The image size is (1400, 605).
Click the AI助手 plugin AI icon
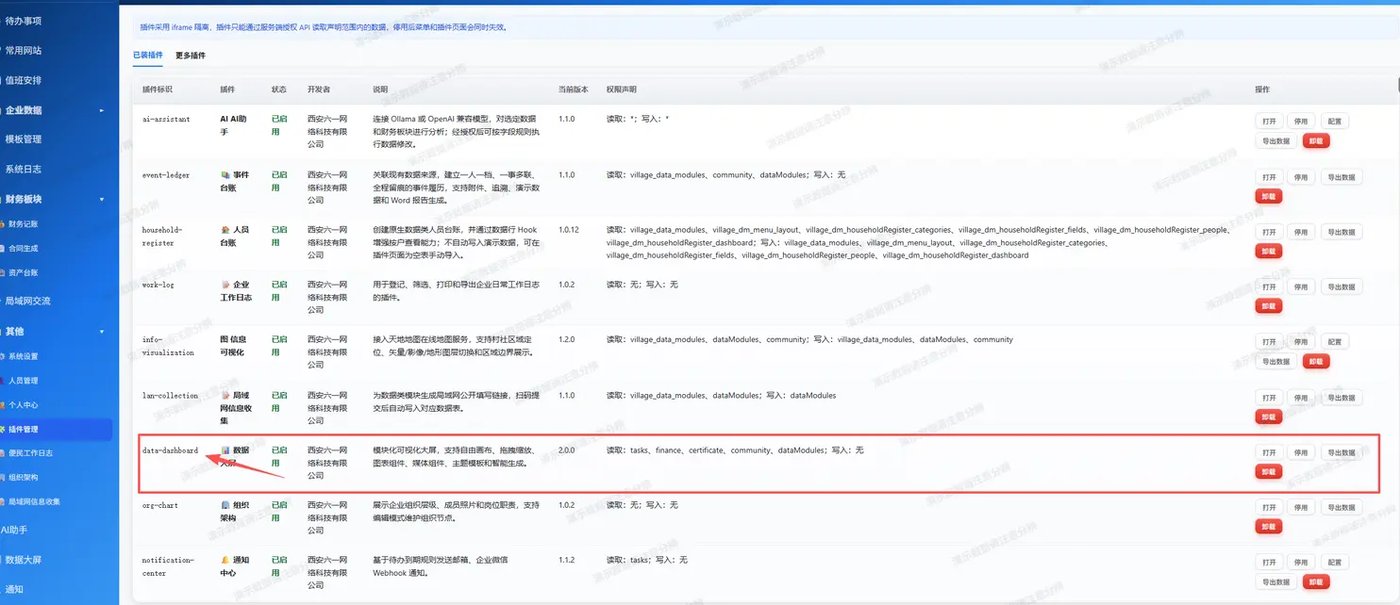click(225, 119)
